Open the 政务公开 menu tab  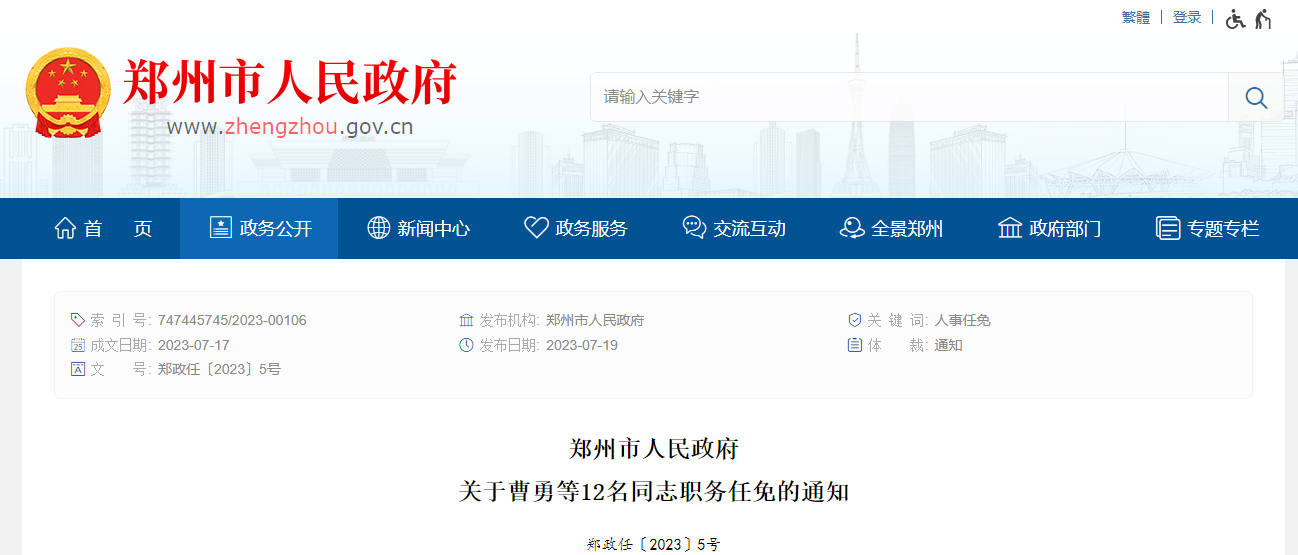(x=259, y=228)
